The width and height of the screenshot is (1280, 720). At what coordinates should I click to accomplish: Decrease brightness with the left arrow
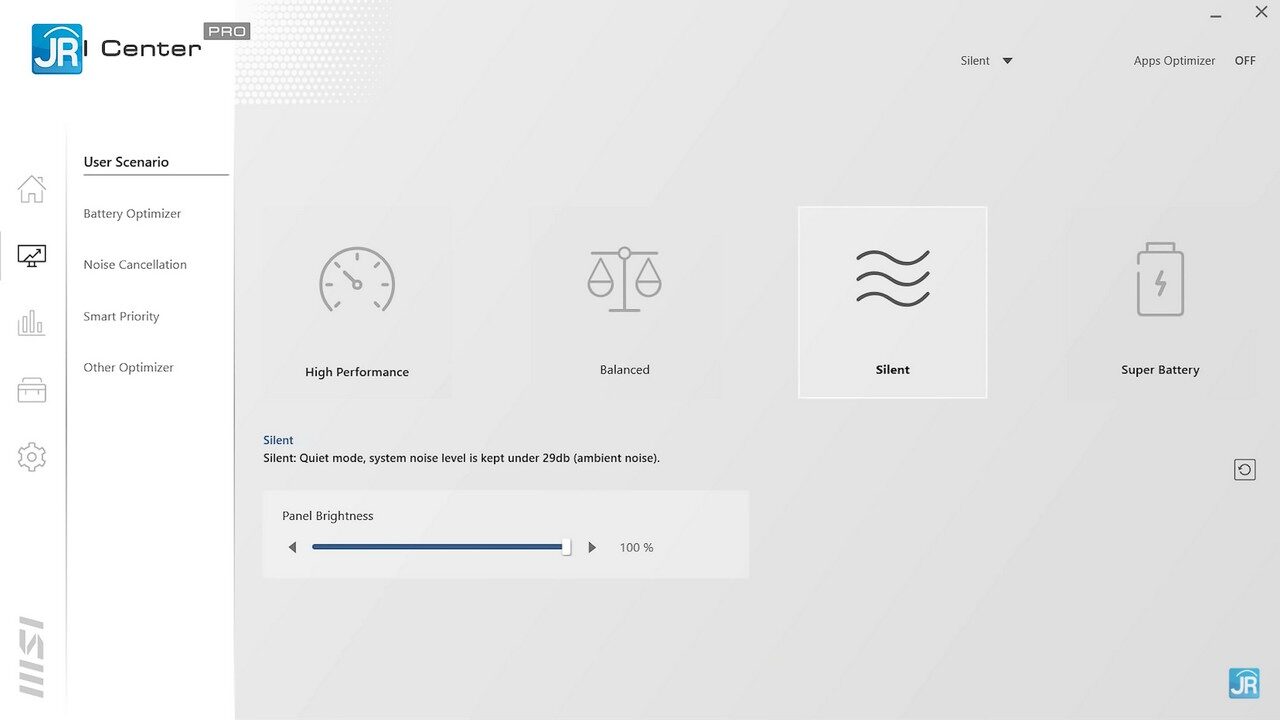pos(292,548)
